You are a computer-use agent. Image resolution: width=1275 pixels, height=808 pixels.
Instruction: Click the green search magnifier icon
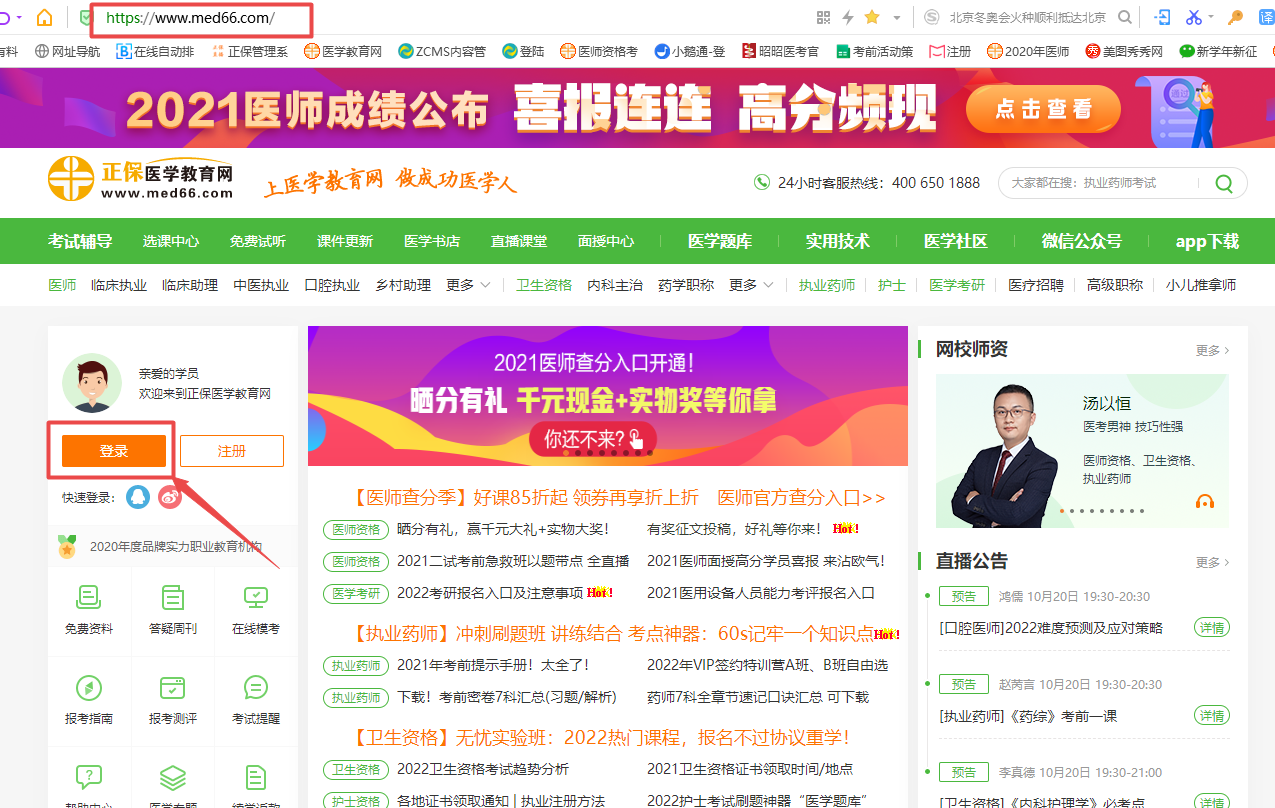coord(1223,183)
